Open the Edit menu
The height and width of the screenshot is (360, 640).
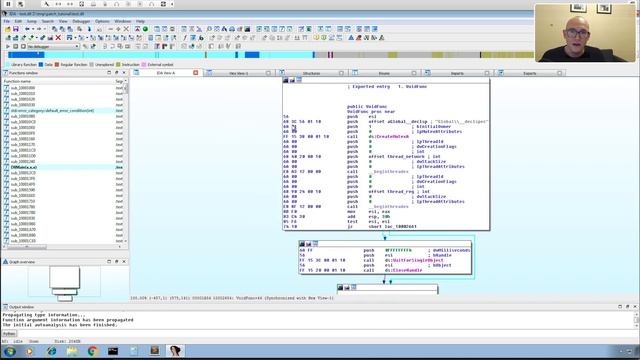tap(18, 21)
